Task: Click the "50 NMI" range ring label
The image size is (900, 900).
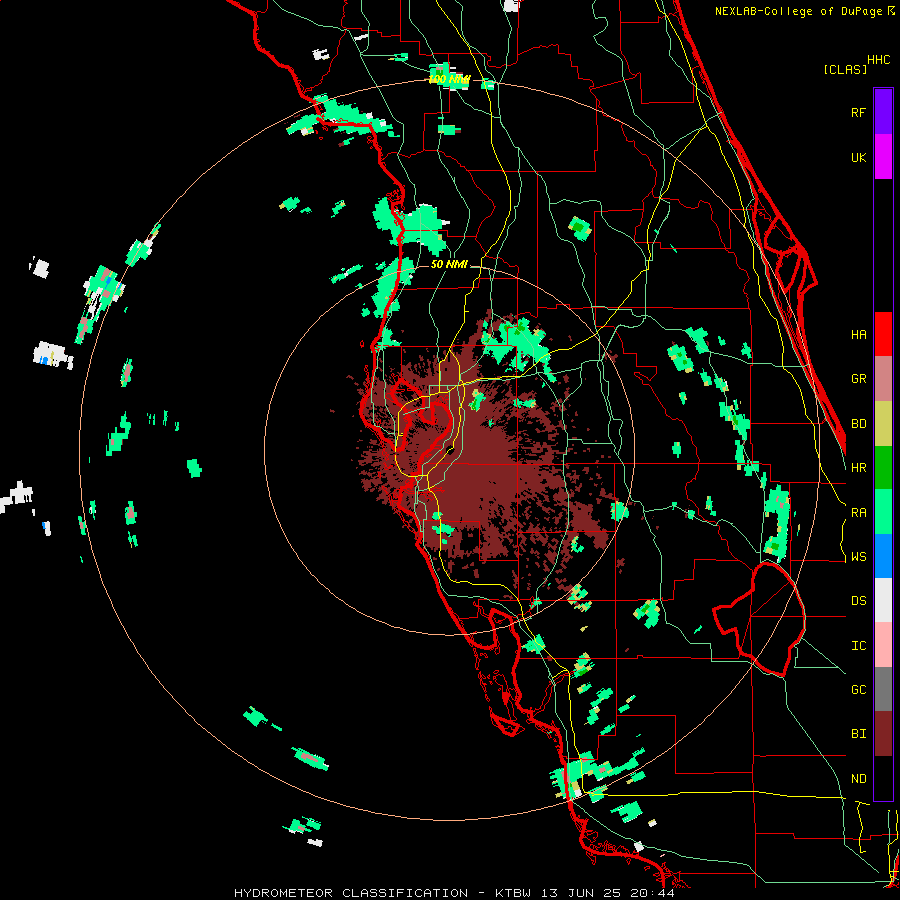Action: pos(449,264)
